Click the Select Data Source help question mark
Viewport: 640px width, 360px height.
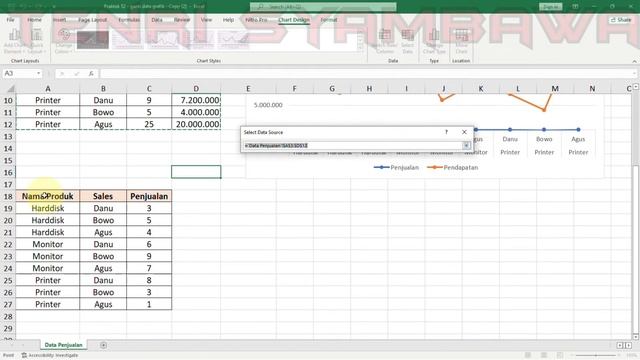446,132
